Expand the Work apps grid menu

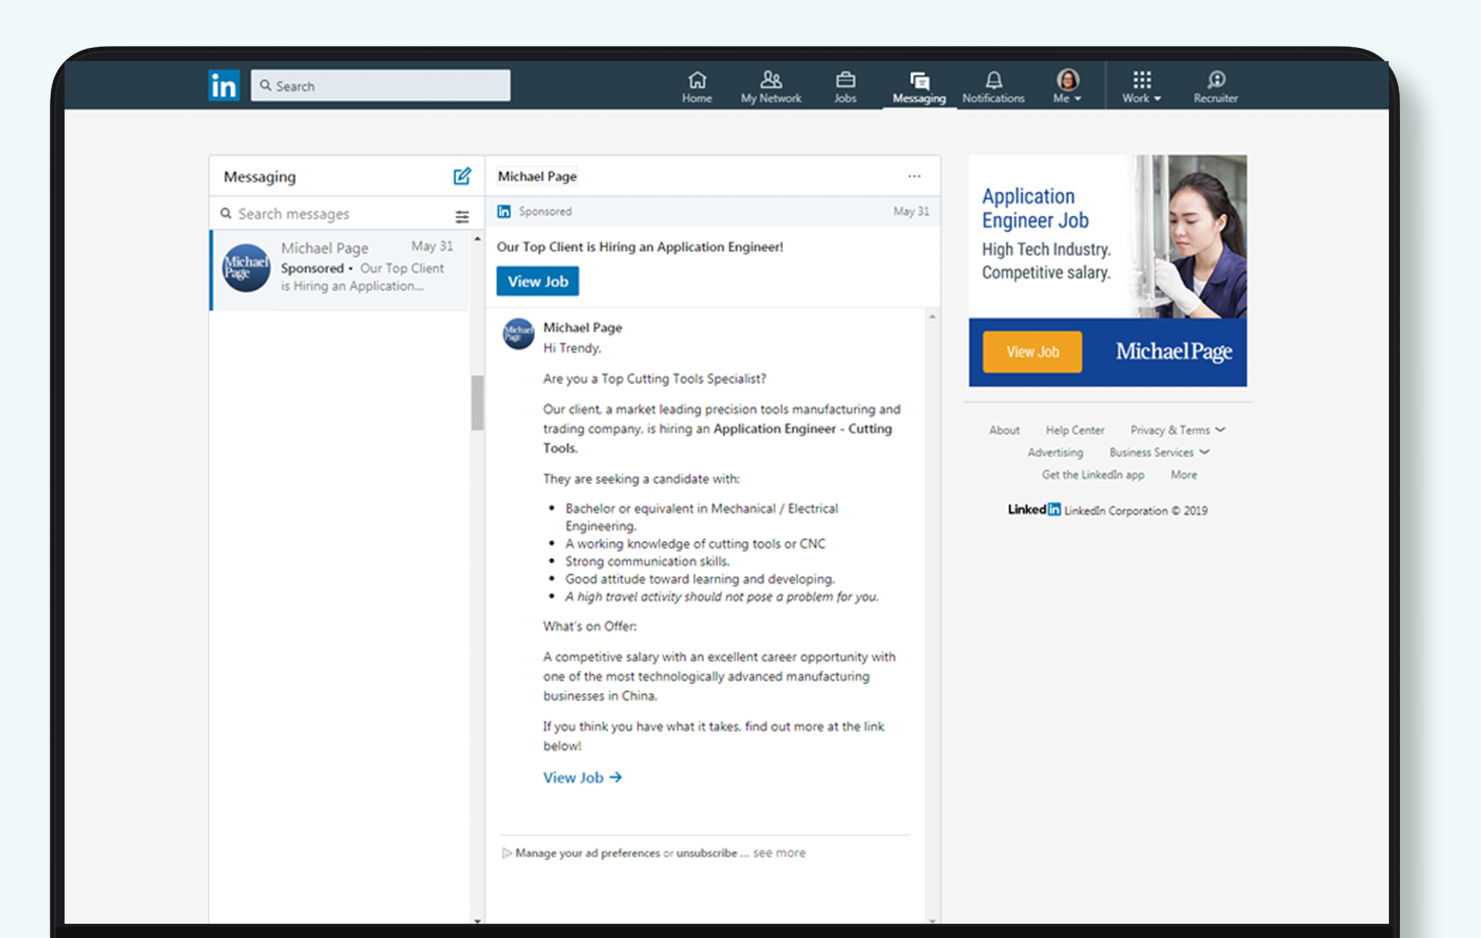1141,86
